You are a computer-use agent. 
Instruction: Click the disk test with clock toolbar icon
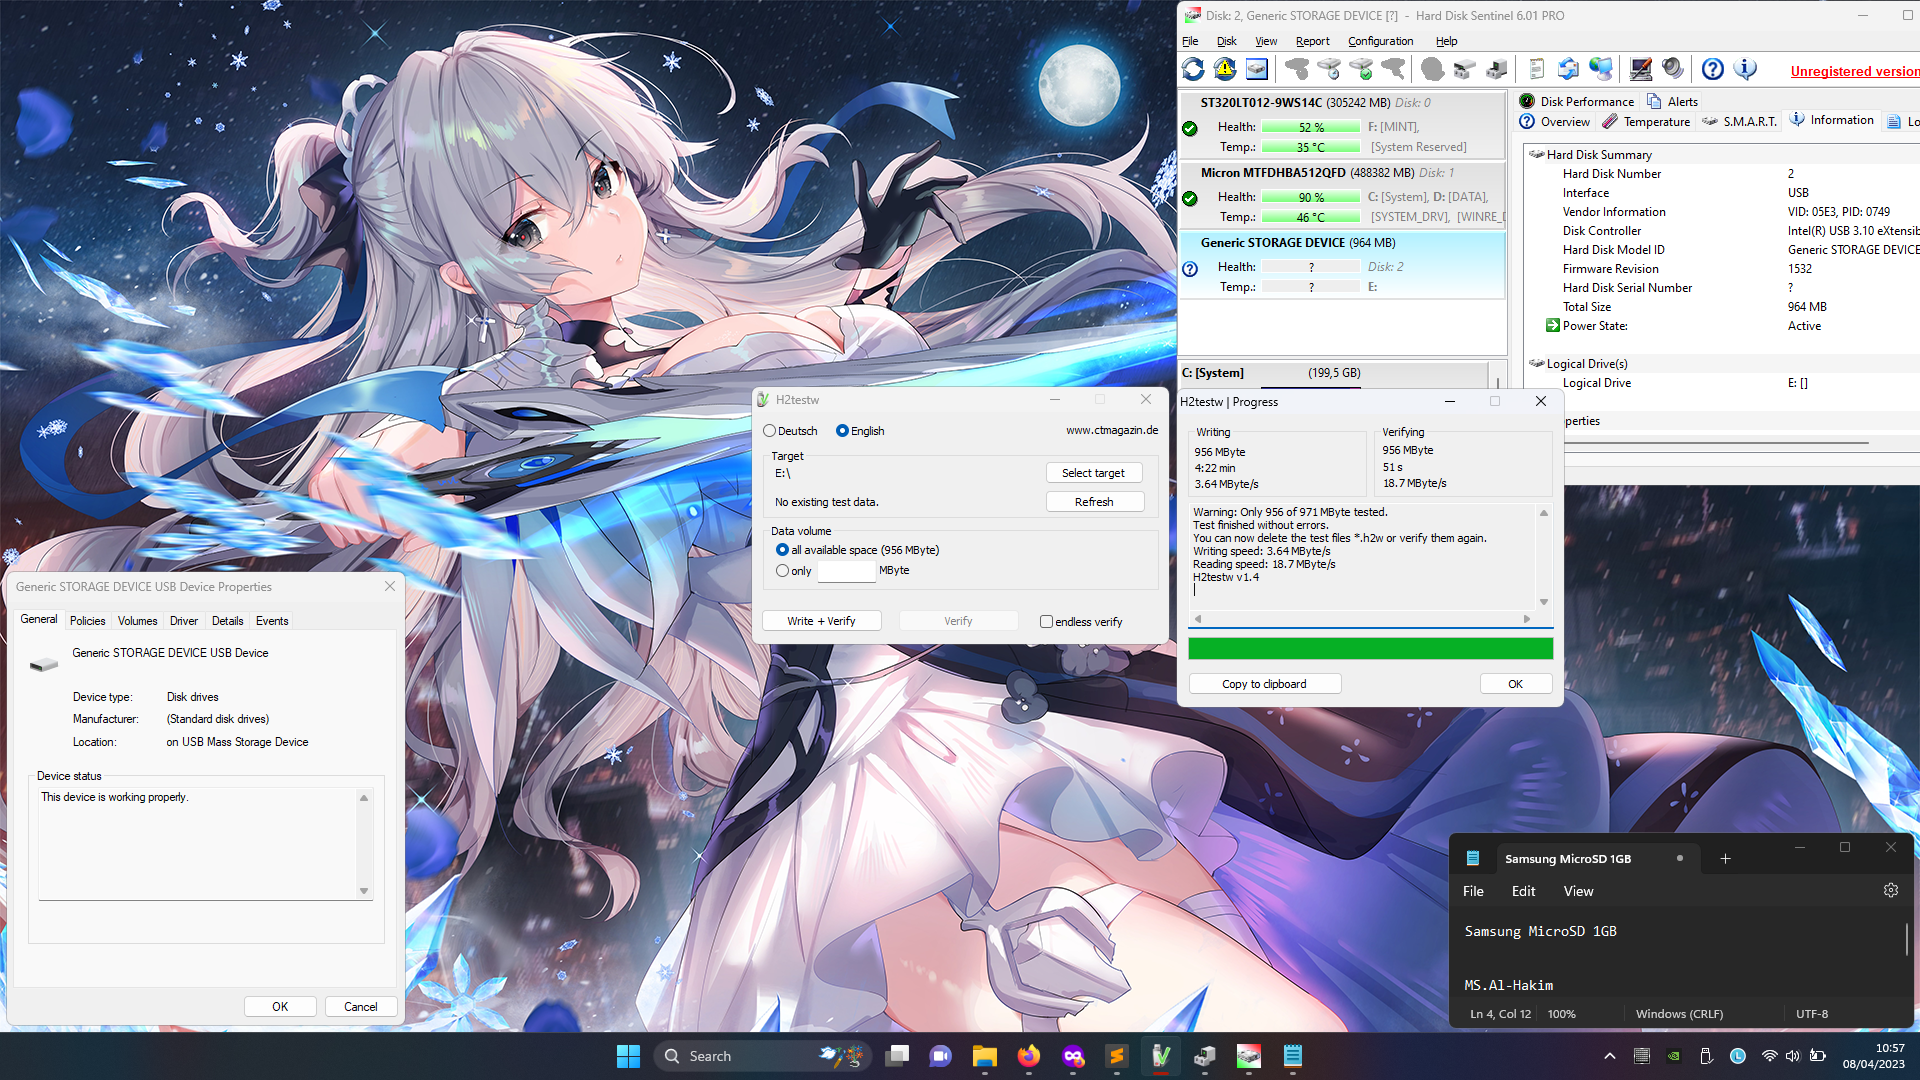[1329, 69]
